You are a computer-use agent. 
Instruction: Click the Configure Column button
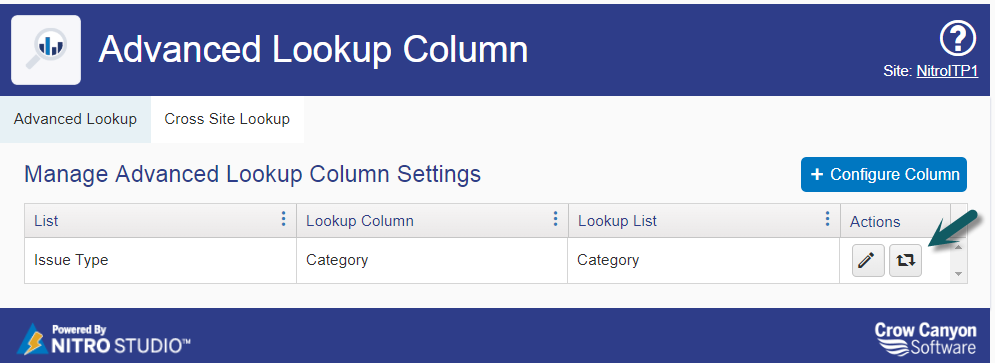pos(883,175)
